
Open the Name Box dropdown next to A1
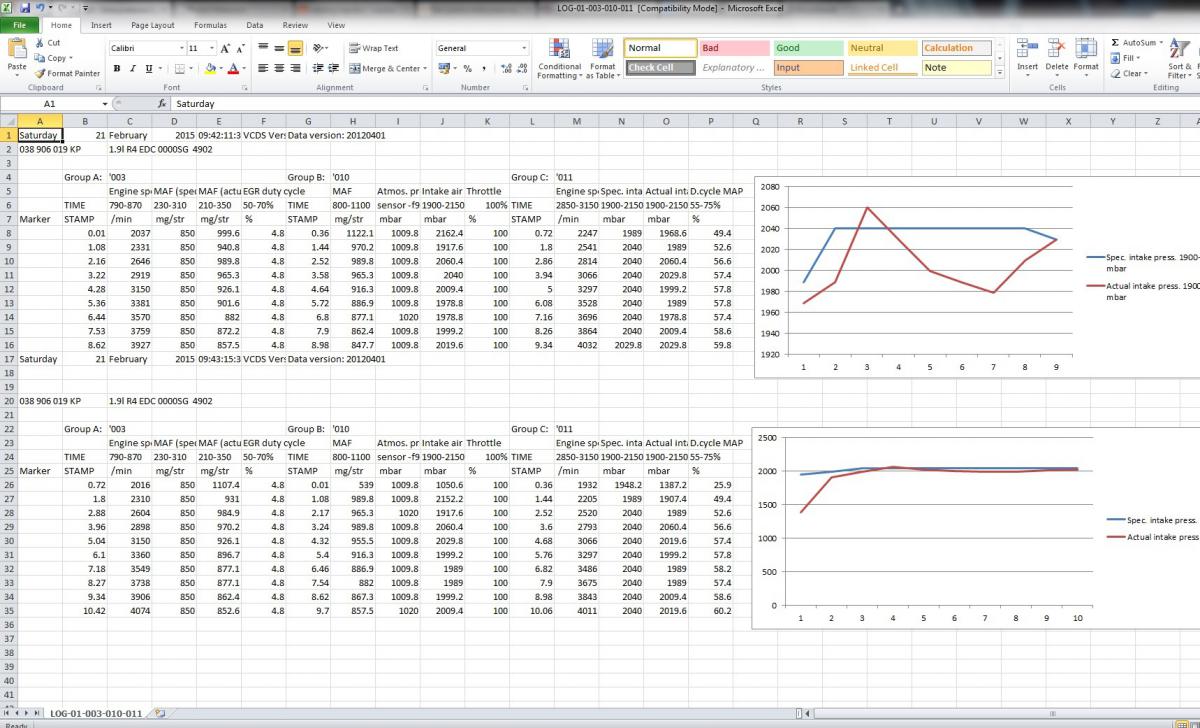pyautogui.click(x=104, y=103)
